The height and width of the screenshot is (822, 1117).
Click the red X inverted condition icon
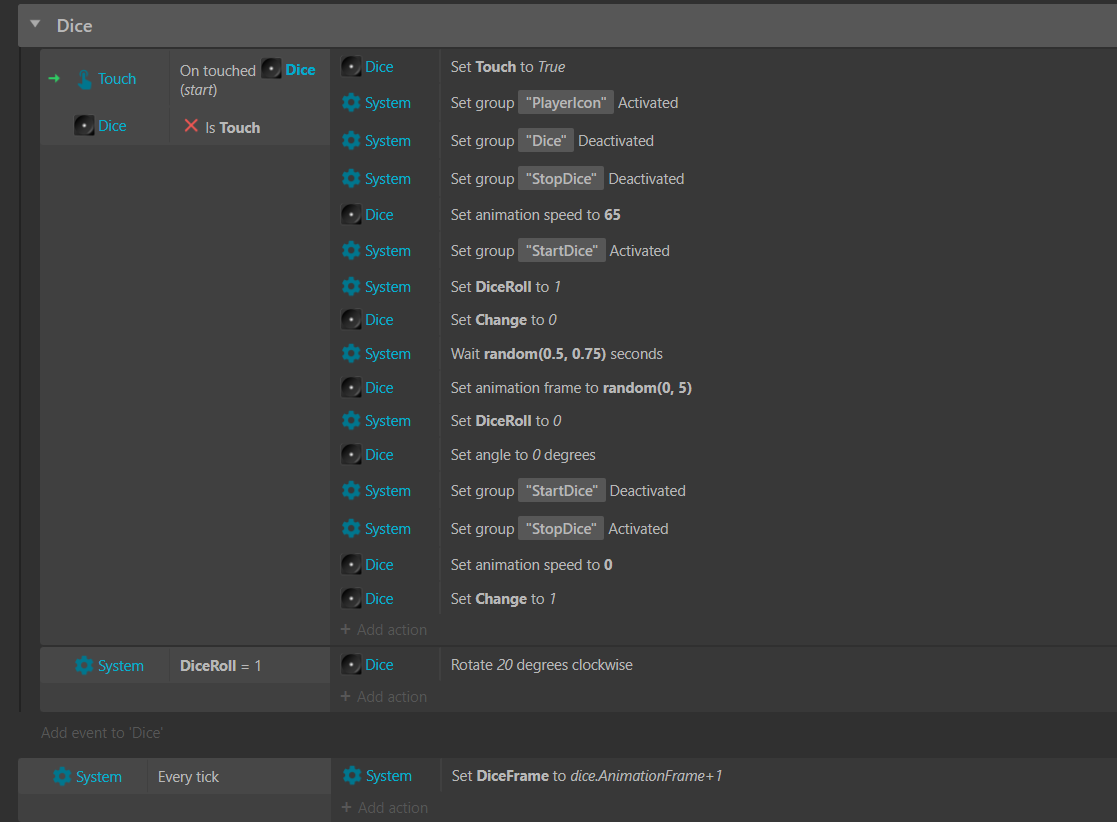pyautogui.click(x=191, y=127)
